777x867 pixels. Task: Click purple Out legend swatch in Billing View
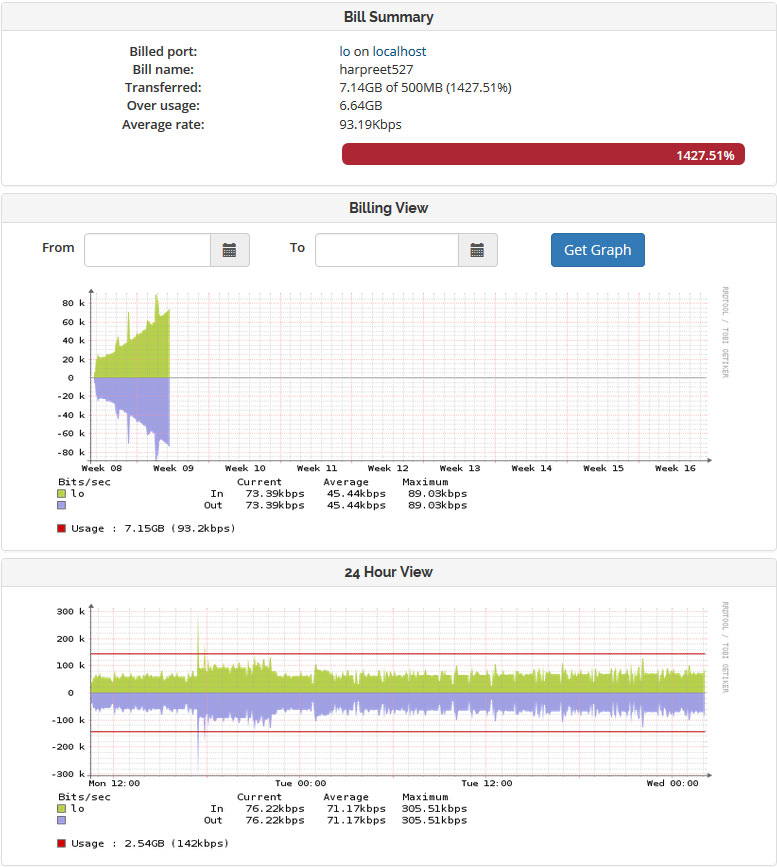62,506
